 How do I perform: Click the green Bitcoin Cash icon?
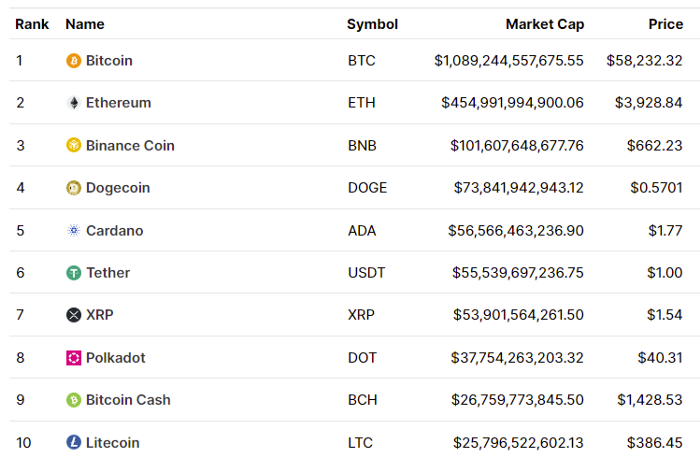tap(74, 400)
